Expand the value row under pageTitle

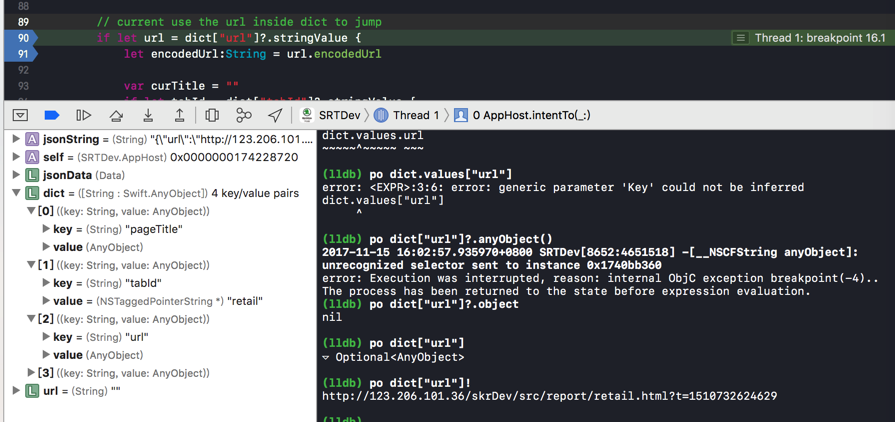(46, 247)
